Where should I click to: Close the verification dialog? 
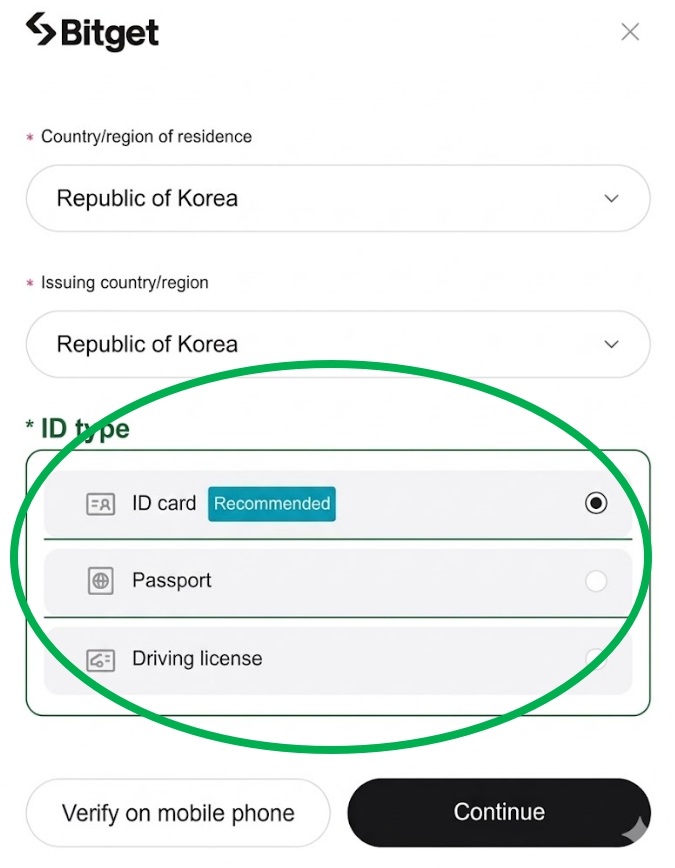pyautogui.click(x=630, y=31)
